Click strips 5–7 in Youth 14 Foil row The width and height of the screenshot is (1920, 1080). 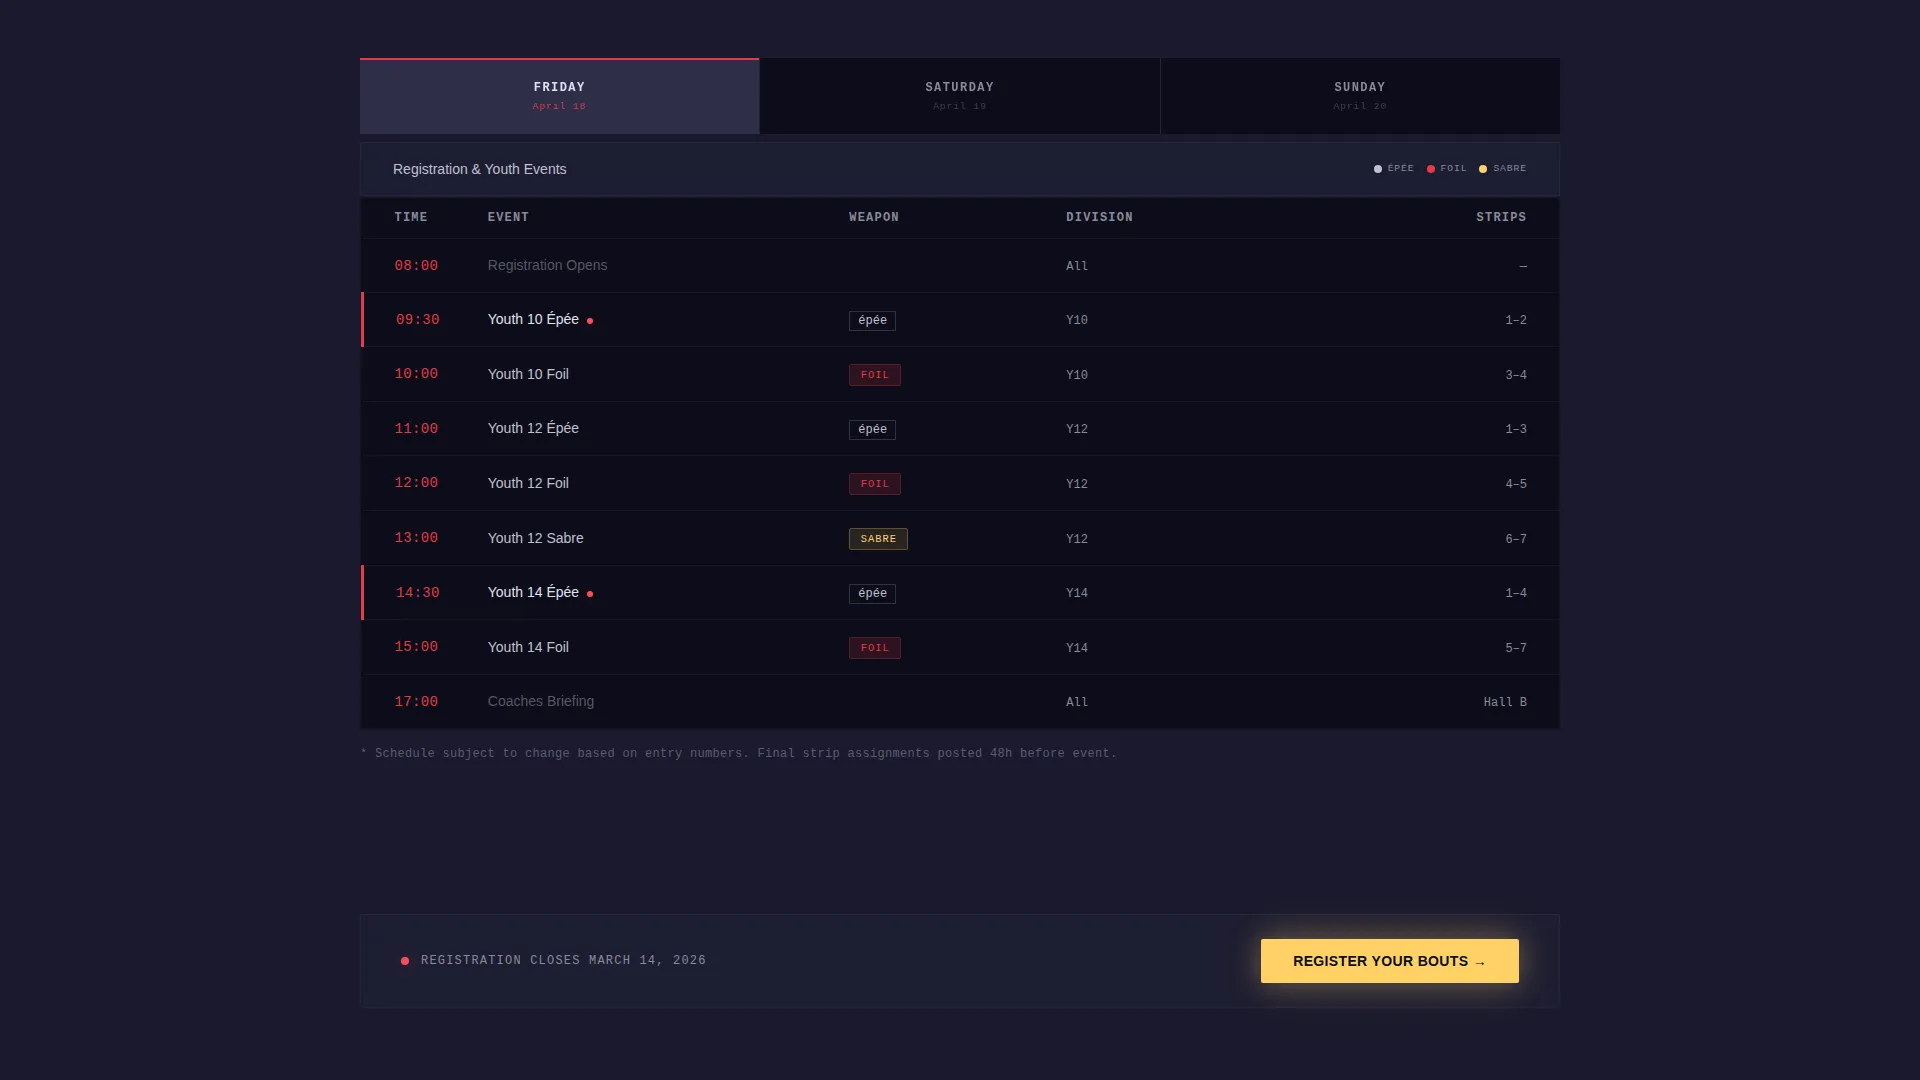[x=1516, y=648]
